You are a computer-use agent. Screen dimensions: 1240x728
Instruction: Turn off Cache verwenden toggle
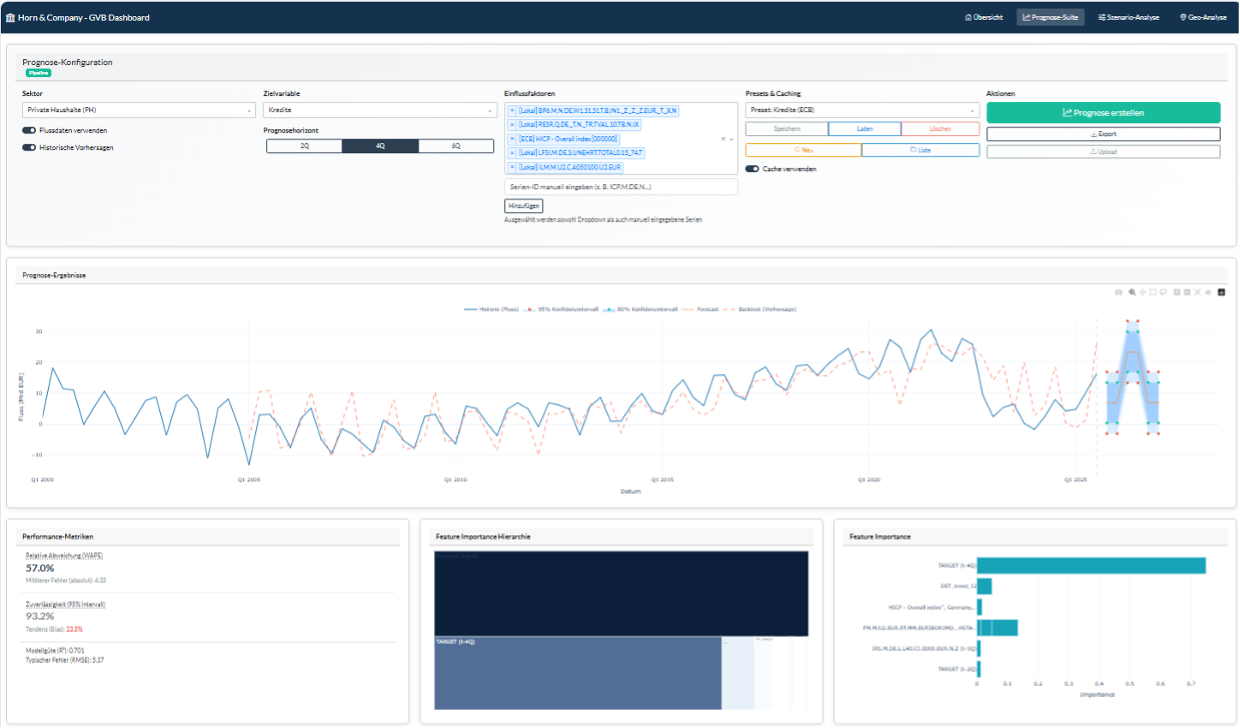coord(752,169)
